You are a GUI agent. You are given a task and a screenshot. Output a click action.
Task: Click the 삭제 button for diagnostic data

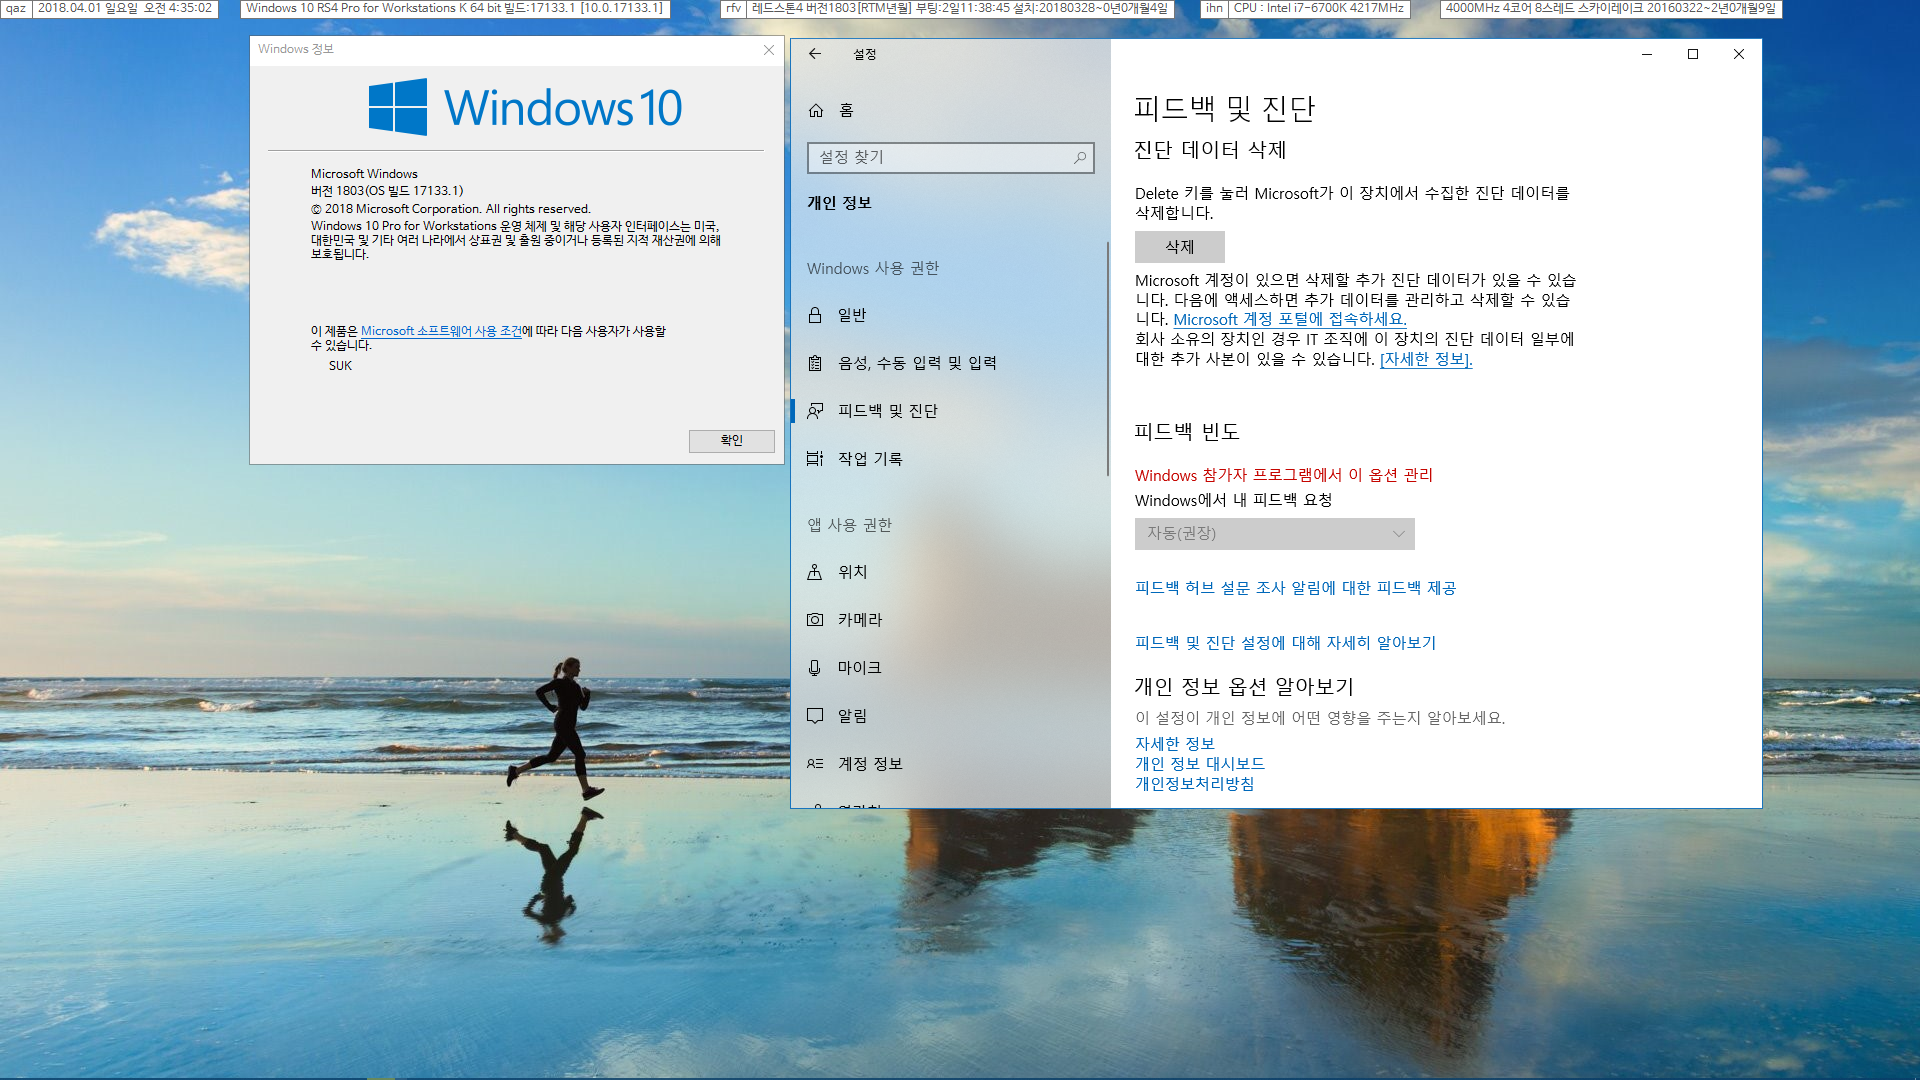[x=1179, y=247]
